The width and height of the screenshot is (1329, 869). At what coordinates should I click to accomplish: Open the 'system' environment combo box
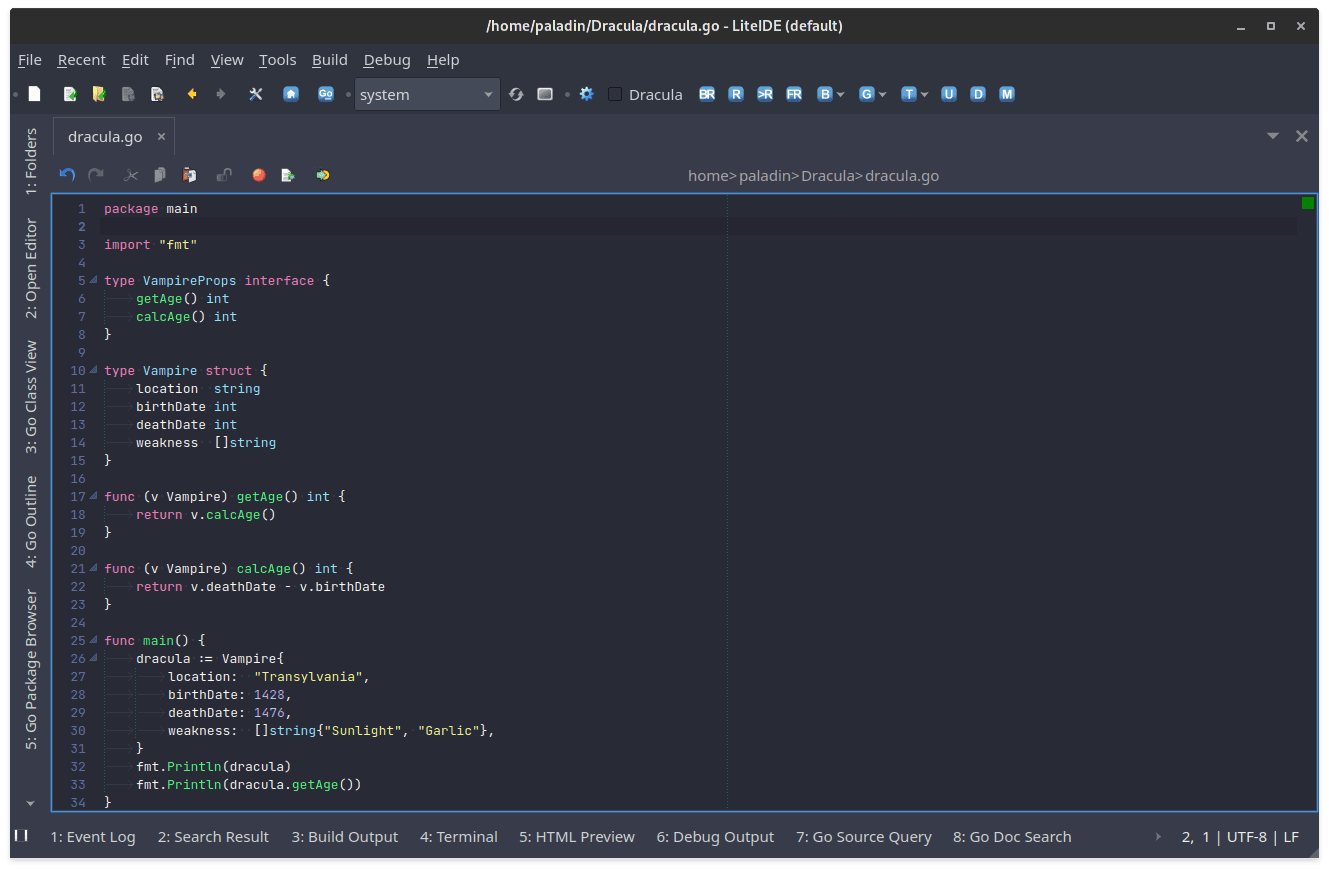tap(427, 93)
